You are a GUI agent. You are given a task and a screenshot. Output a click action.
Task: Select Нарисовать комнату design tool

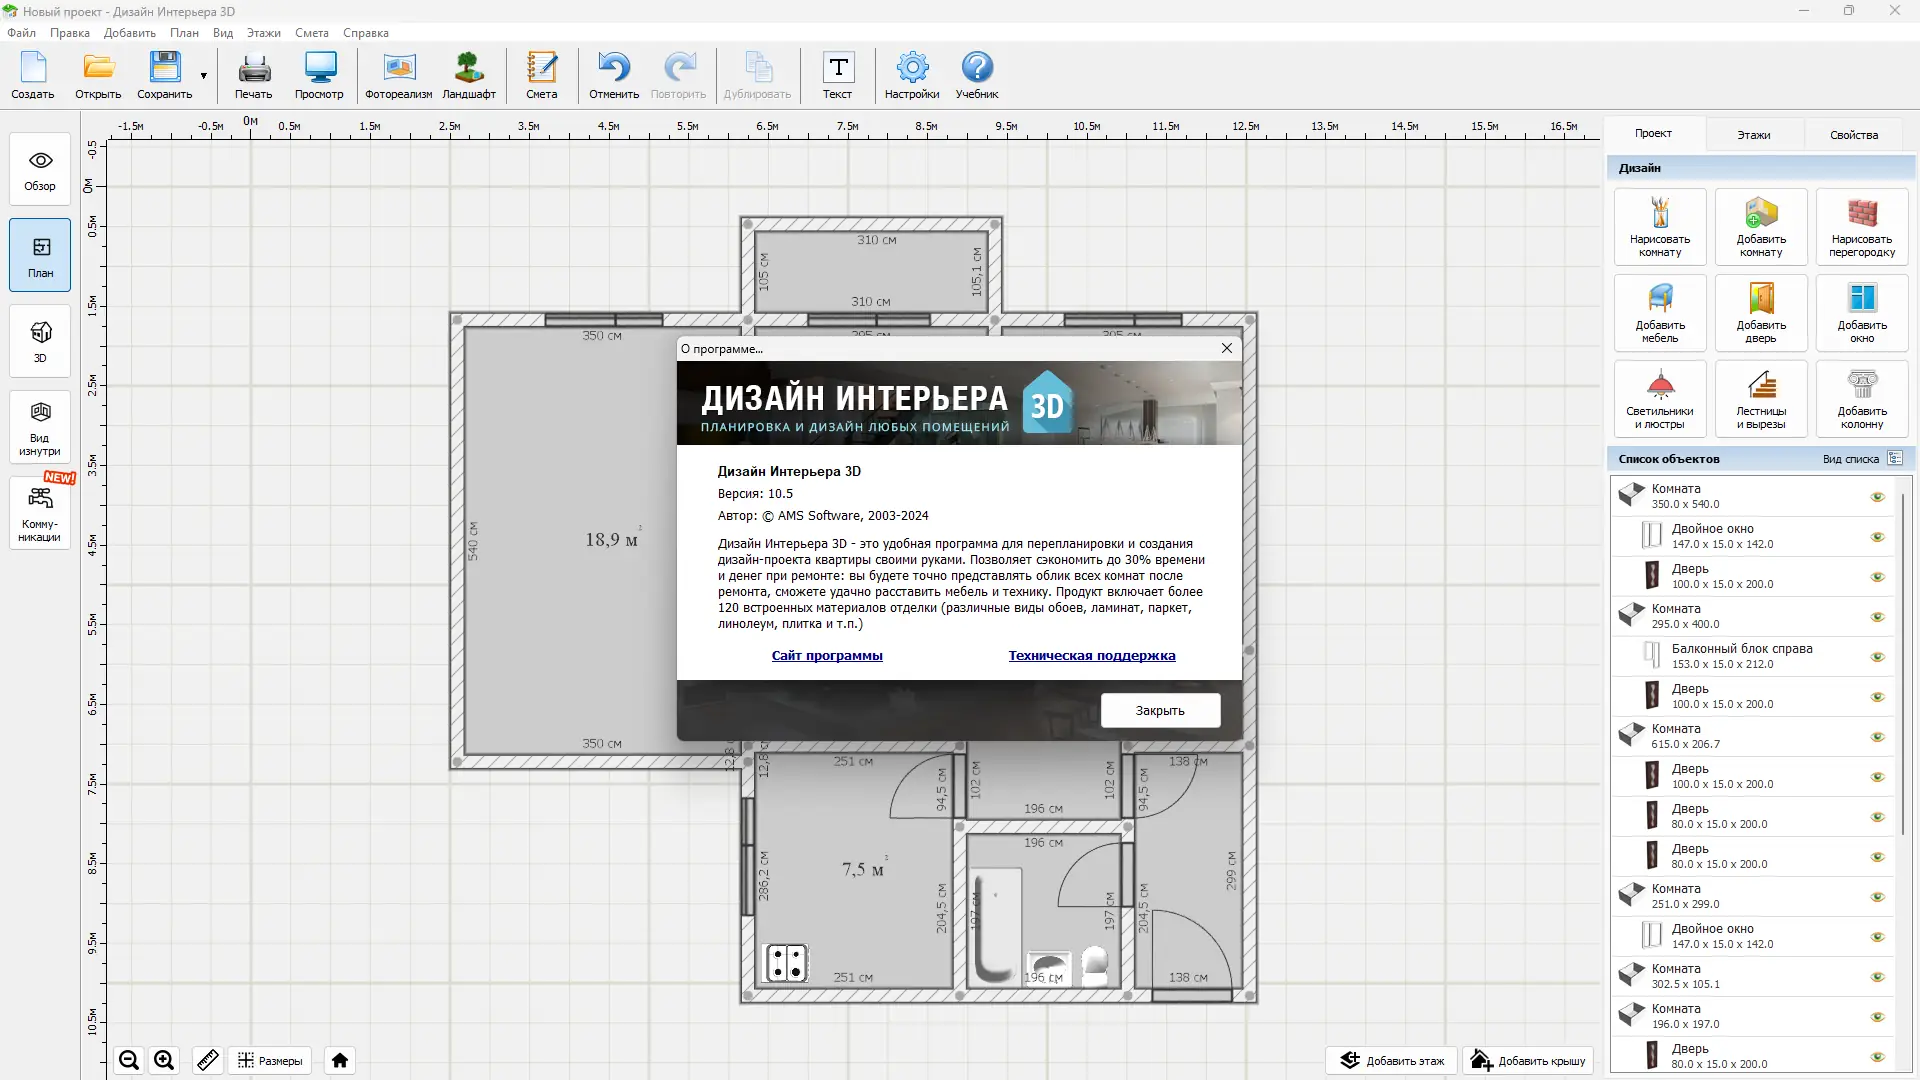[x=1659, y=227]
